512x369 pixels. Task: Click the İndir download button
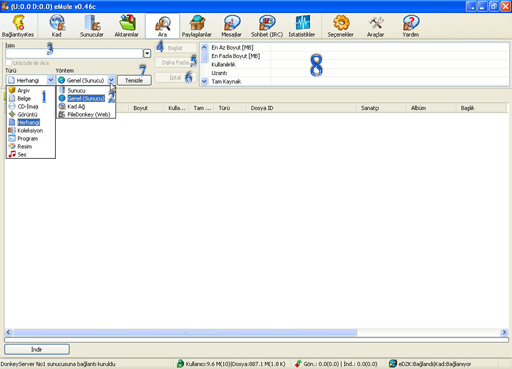[37, 349]
